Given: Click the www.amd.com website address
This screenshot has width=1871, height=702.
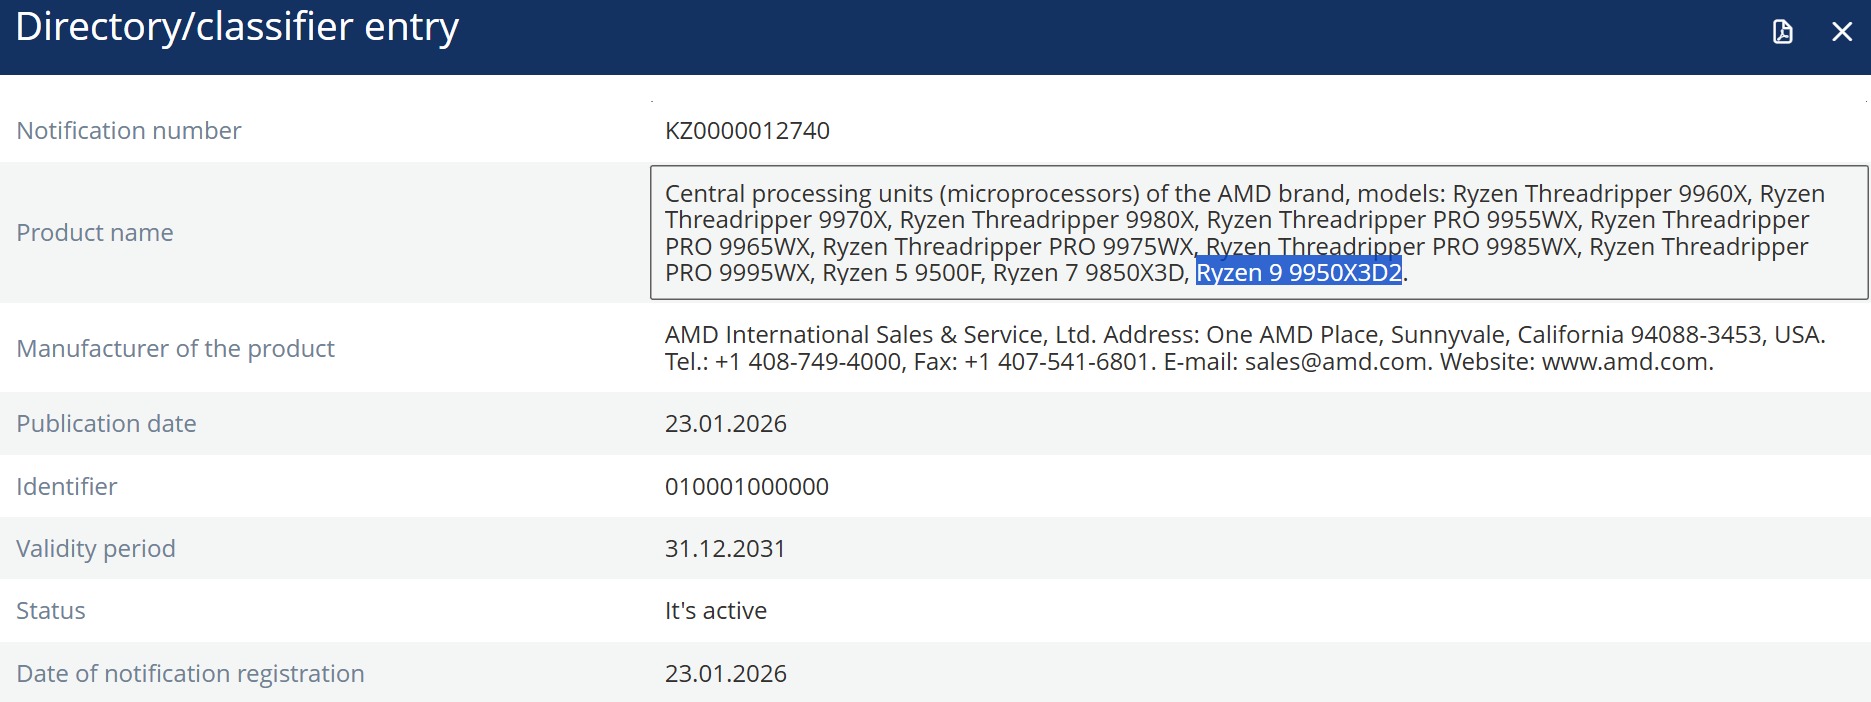Looking at the screenshot, I should 1625,362.
